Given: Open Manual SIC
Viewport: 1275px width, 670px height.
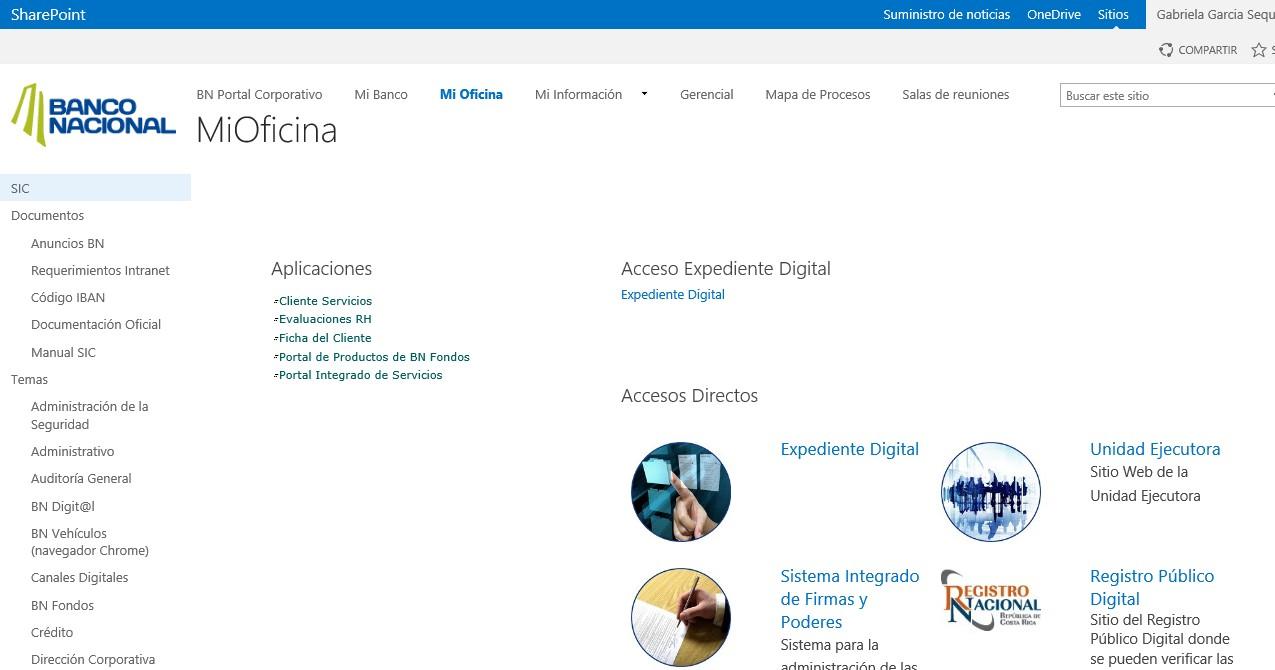Looking at the screenshot, I should (63, 352).
